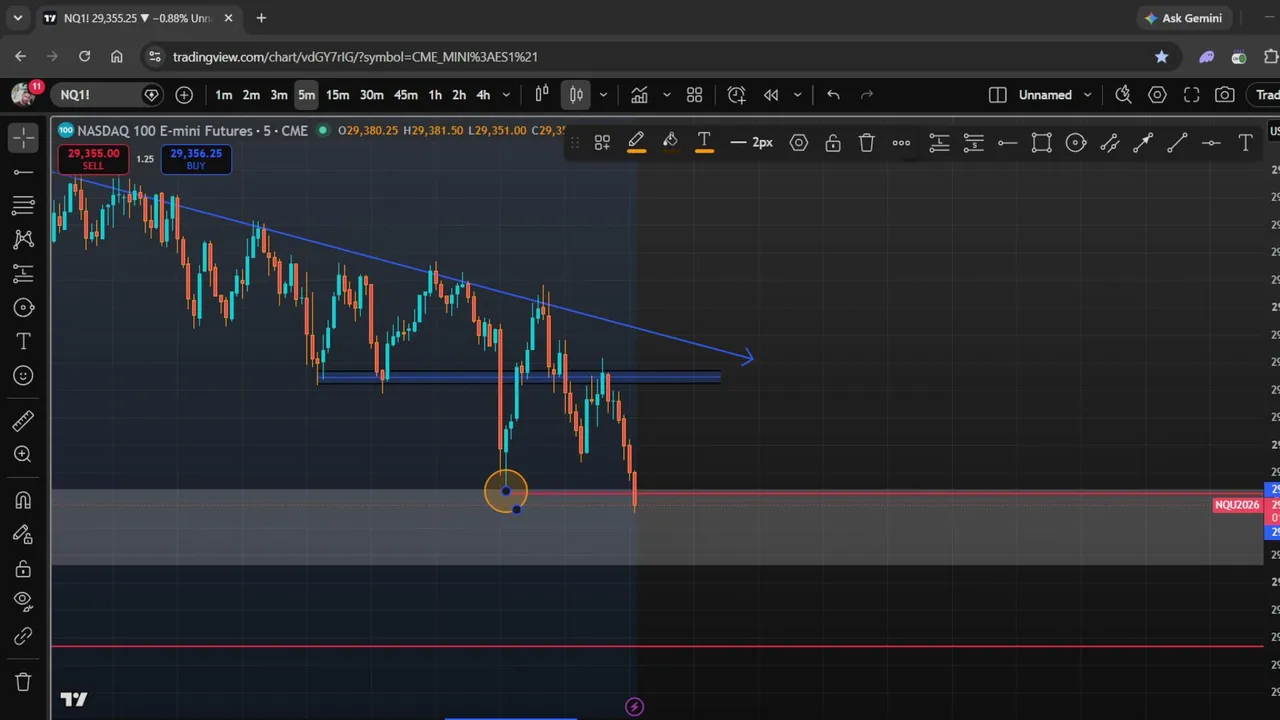Image resolution: width=1280 pixels, height=720 pixels.
Task: Select the rectangle shape tool in the floating toolbar
Action: point(1041,143)
